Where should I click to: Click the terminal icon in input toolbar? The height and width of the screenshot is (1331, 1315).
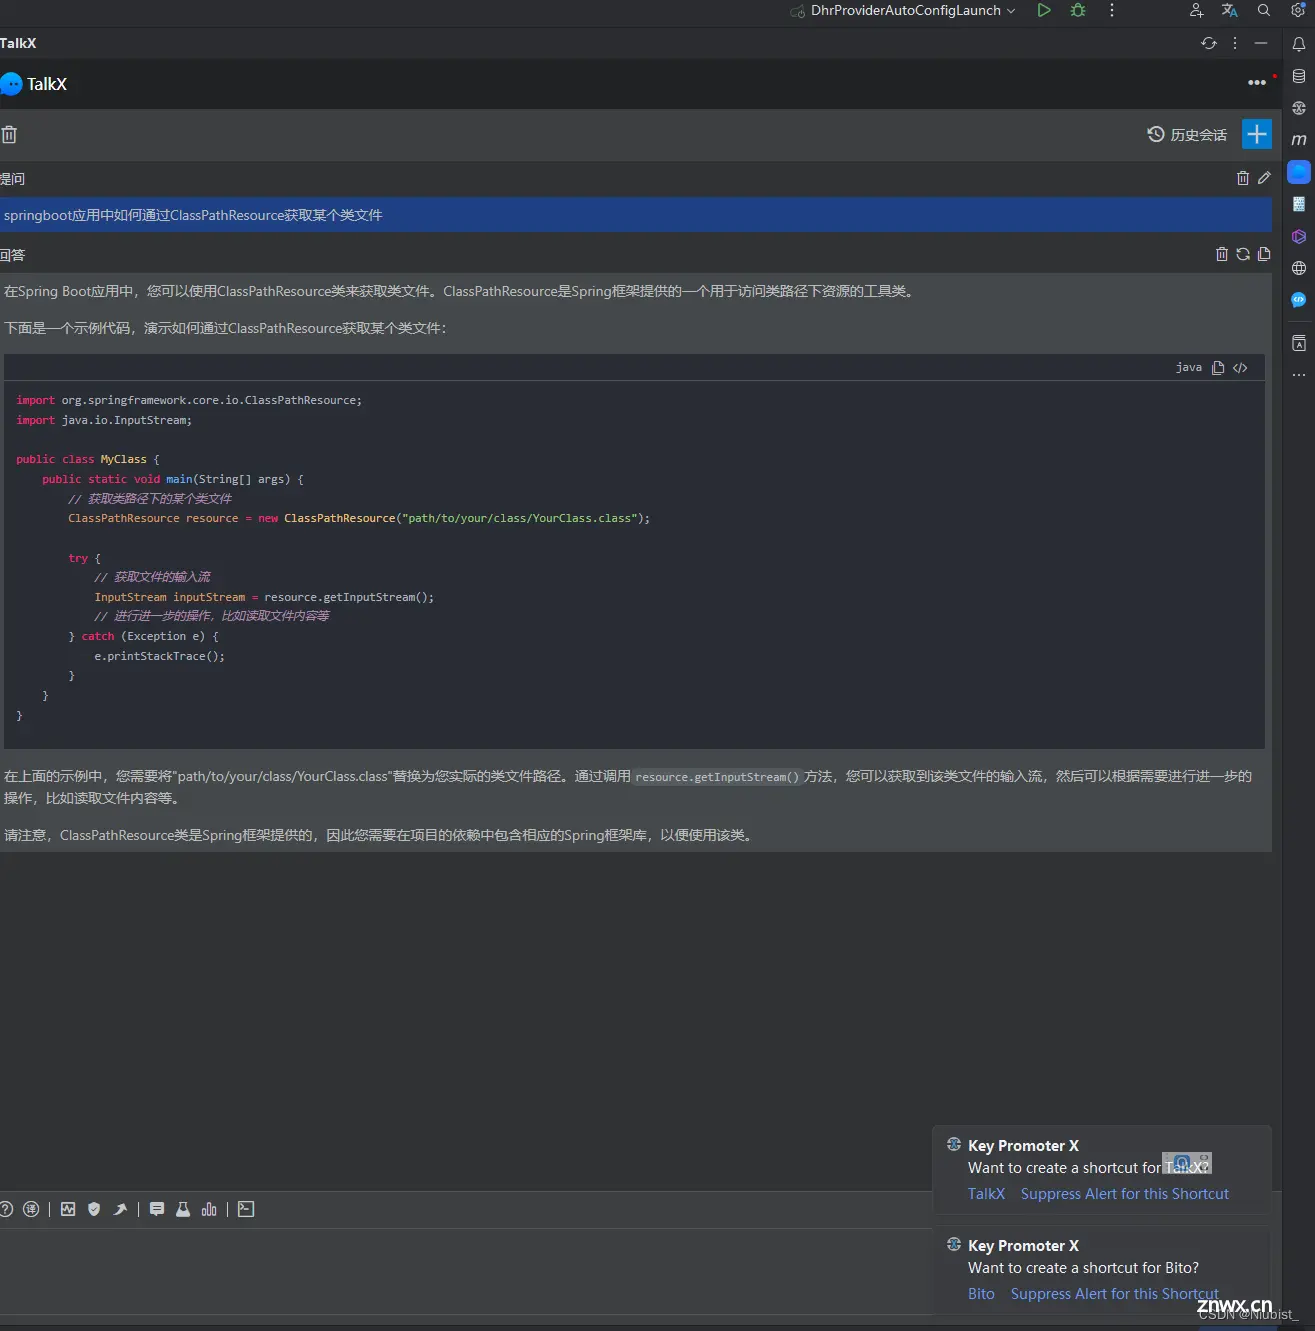click(246, 1209)
